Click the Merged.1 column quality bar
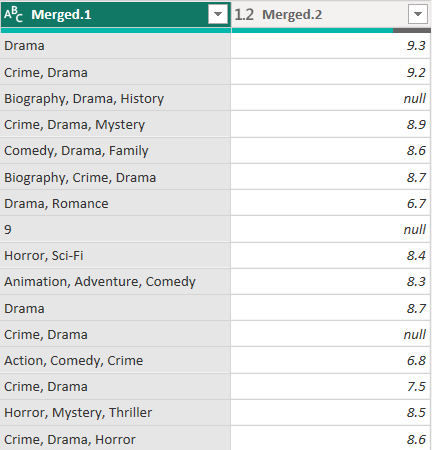 [x=116, y=31]
